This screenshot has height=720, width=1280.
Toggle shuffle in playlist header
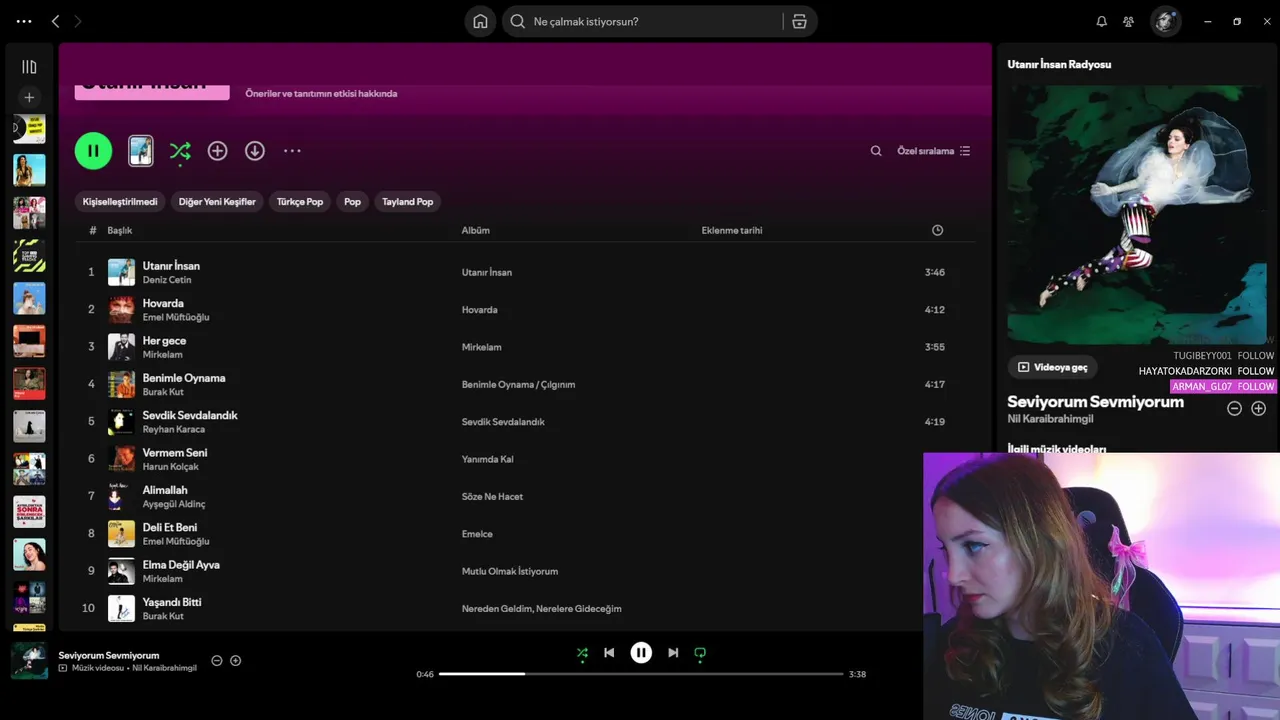pyautogui.click(x=180, y=151)
